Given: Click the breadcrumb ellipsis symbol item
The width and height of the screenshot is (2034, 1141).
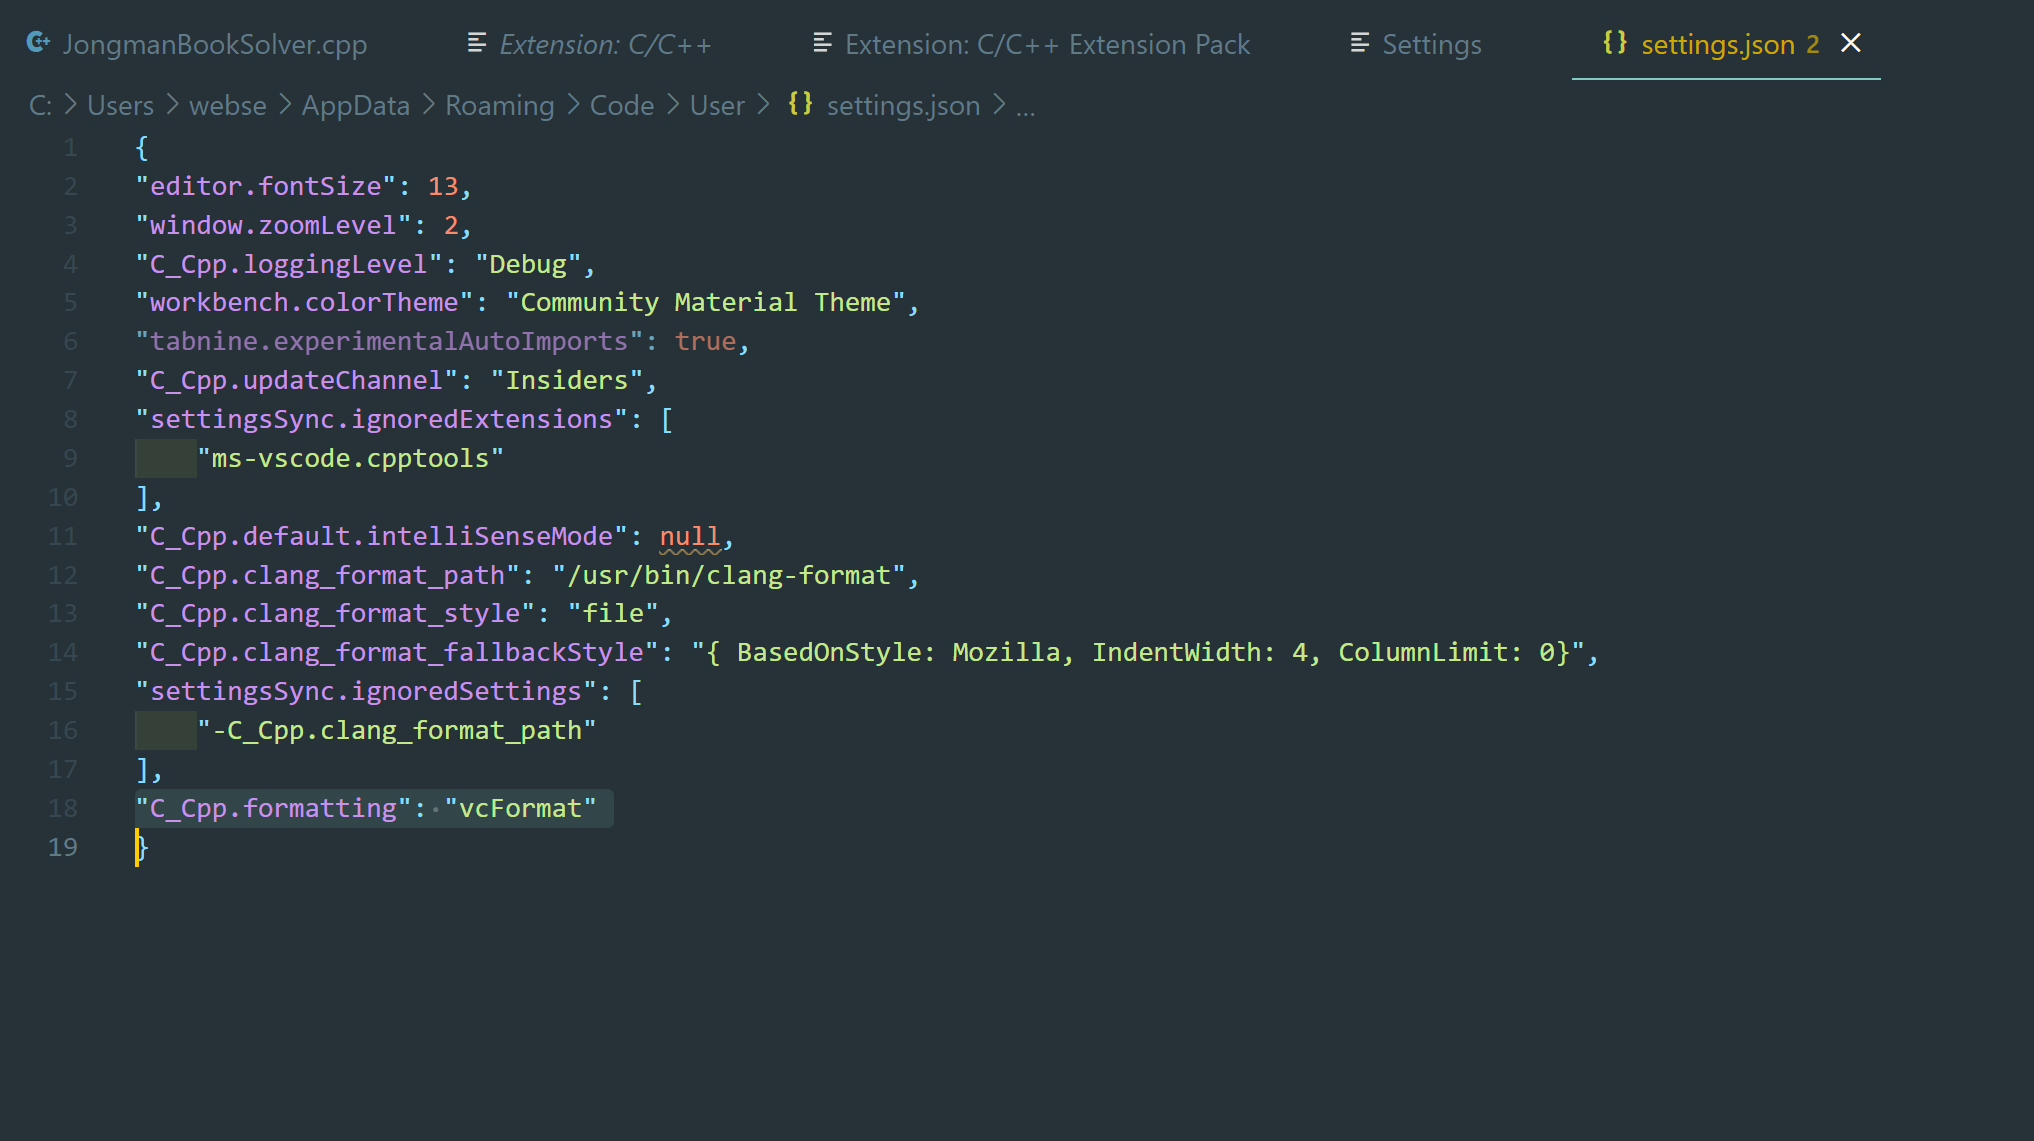Looking at the screenshot, I should coord(1025,106).
